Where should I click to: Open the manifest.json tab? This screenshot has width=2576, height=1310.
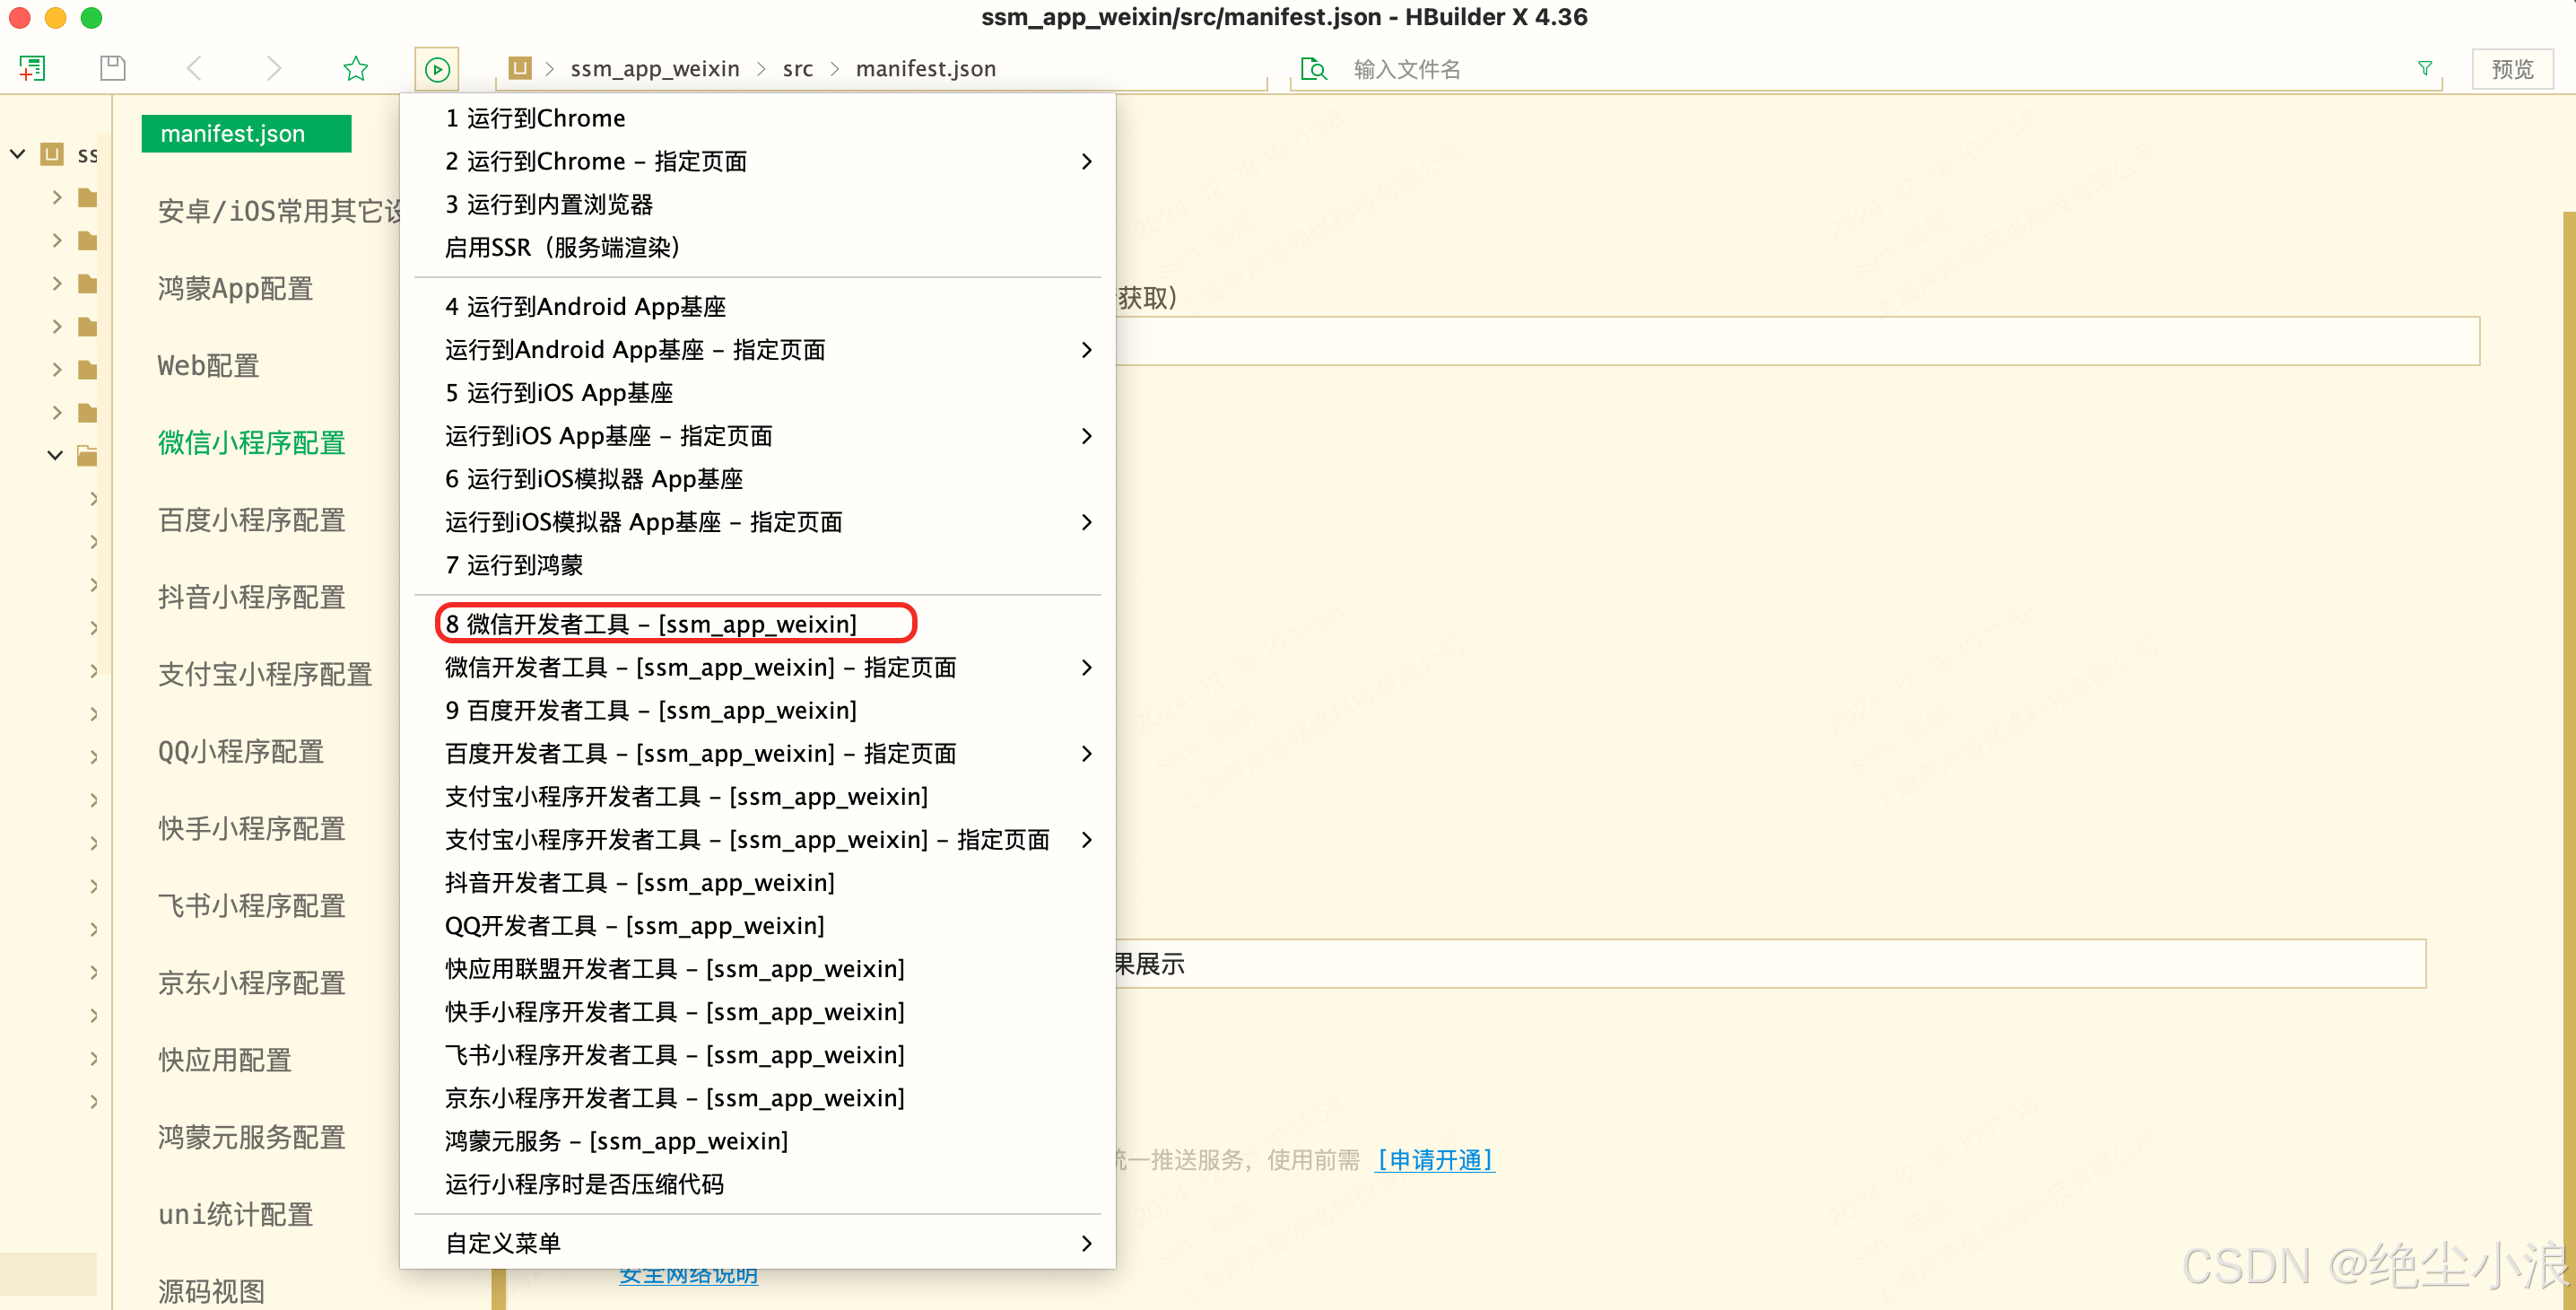(x=246, y=134)
